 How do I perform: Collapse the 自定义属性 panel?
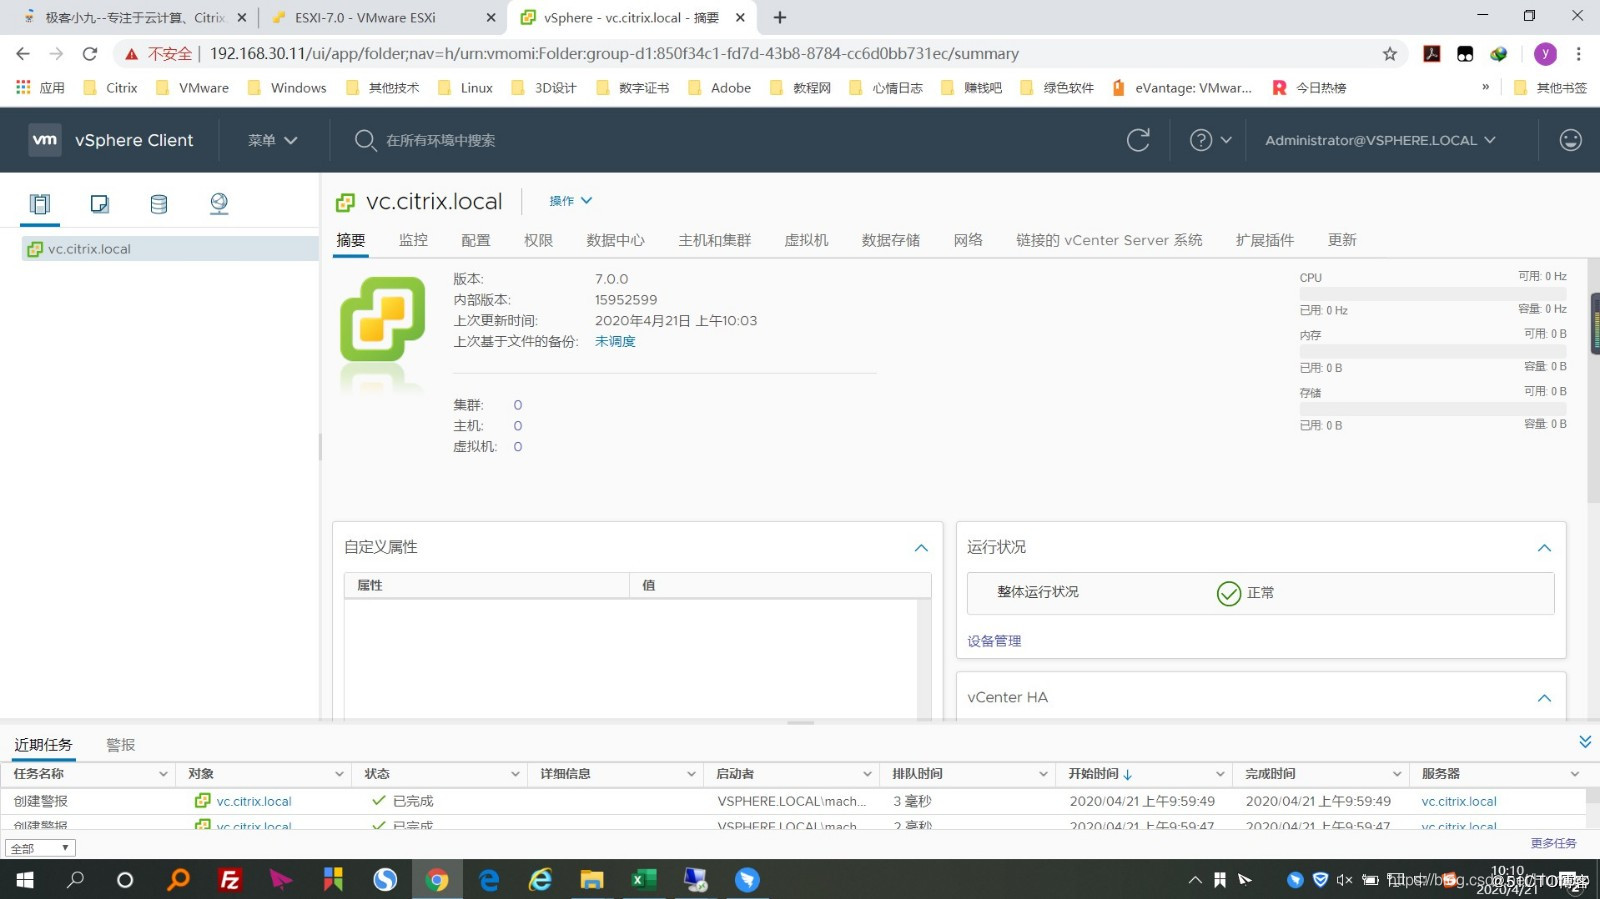coord(921,548)
